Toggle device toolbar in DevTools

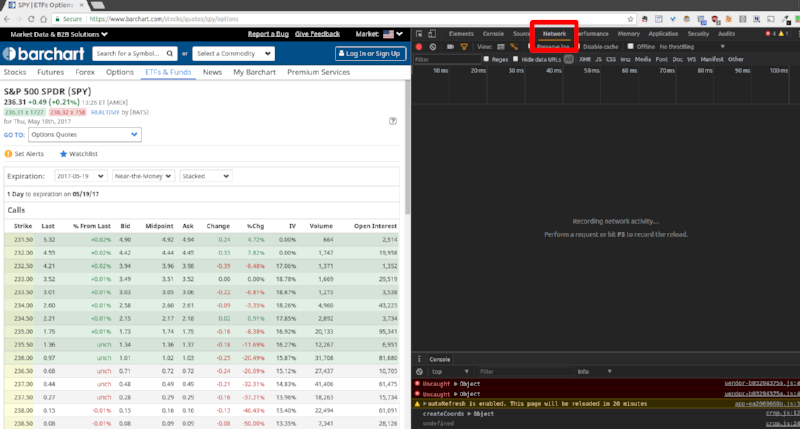pos(432,34)
